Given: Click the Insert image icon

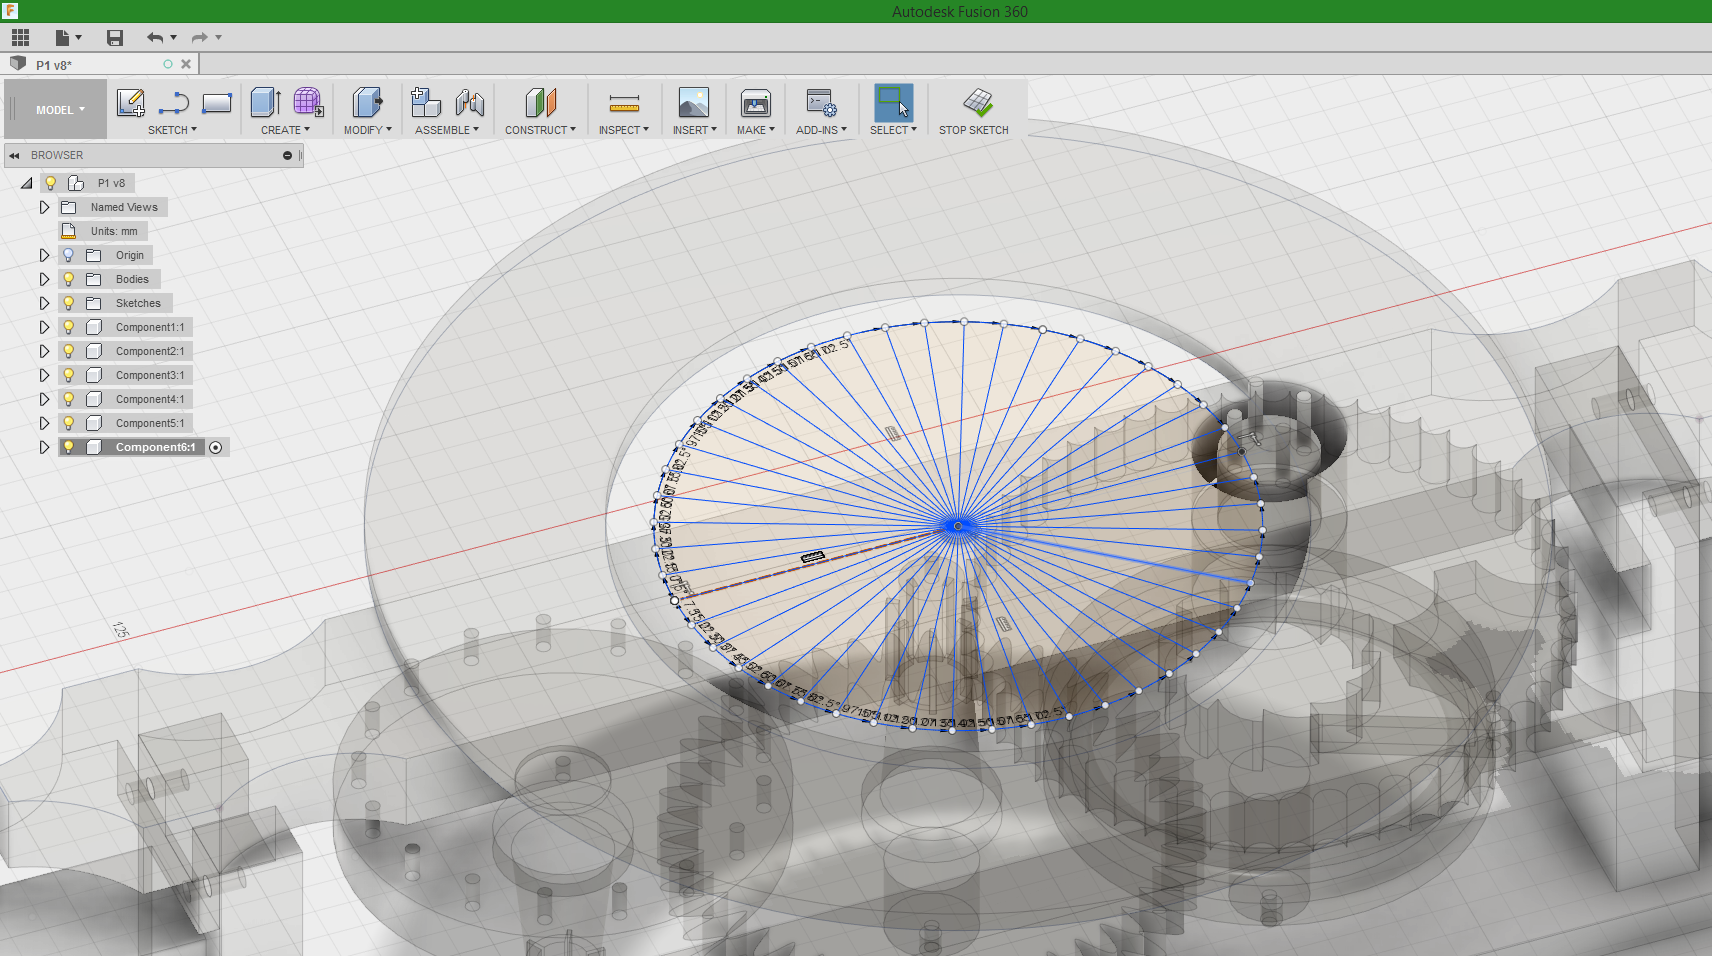Looking at the screenshot, I should (694, 103).
